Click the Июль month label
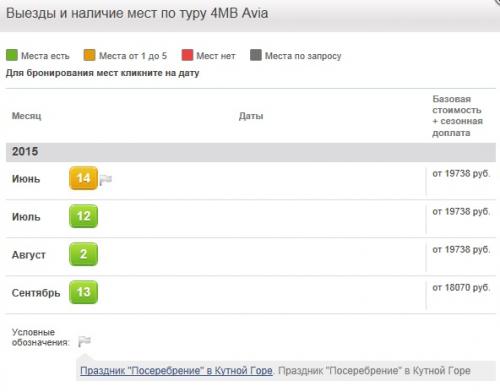The width and height of the screenshot is (500, 392). tap(26, 217)
